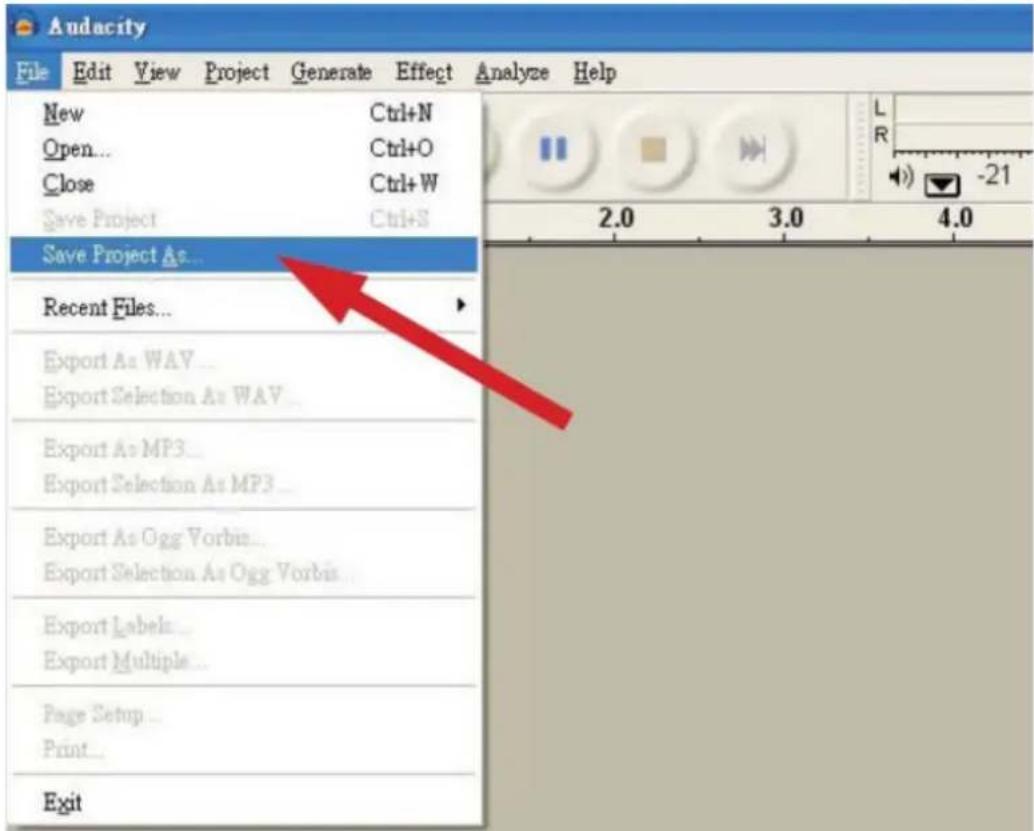Click the 3.0 mark on timeline ruler
The height and width of the screenshot is (831, 1034).
pos(785,218)
